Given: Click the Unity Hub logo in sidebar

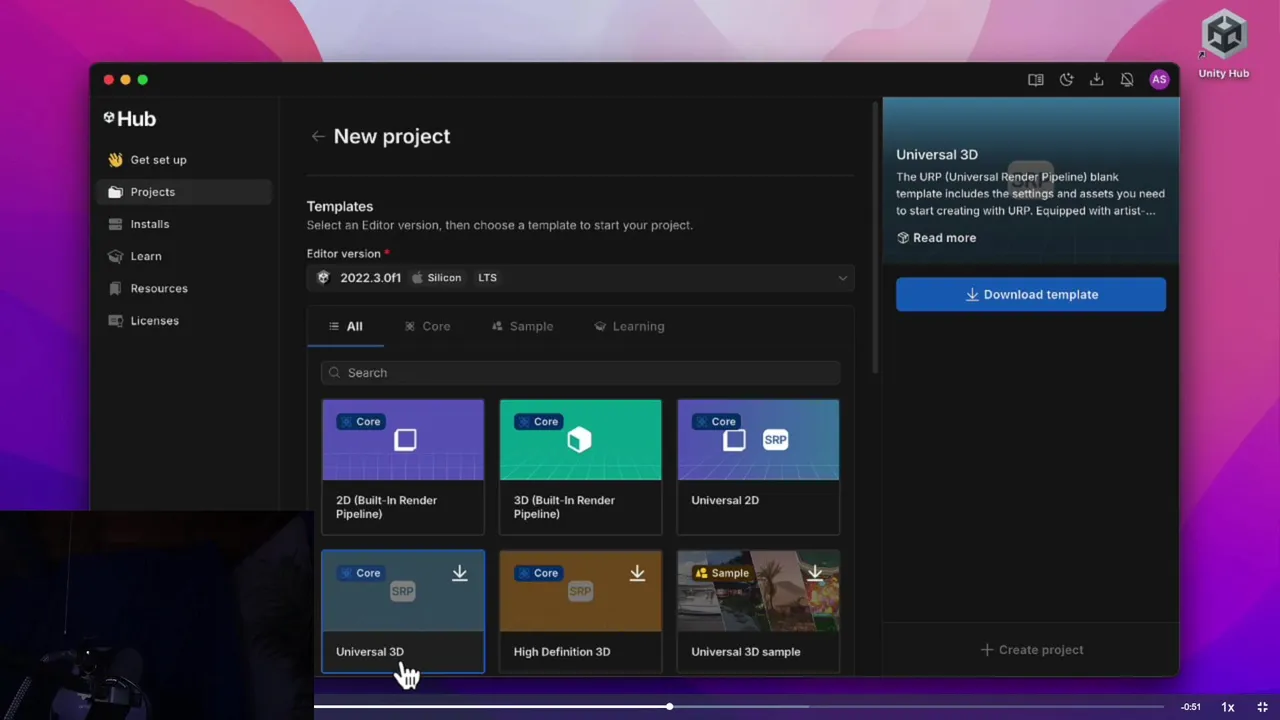Looking at the screenshot, I should [130, 118].
